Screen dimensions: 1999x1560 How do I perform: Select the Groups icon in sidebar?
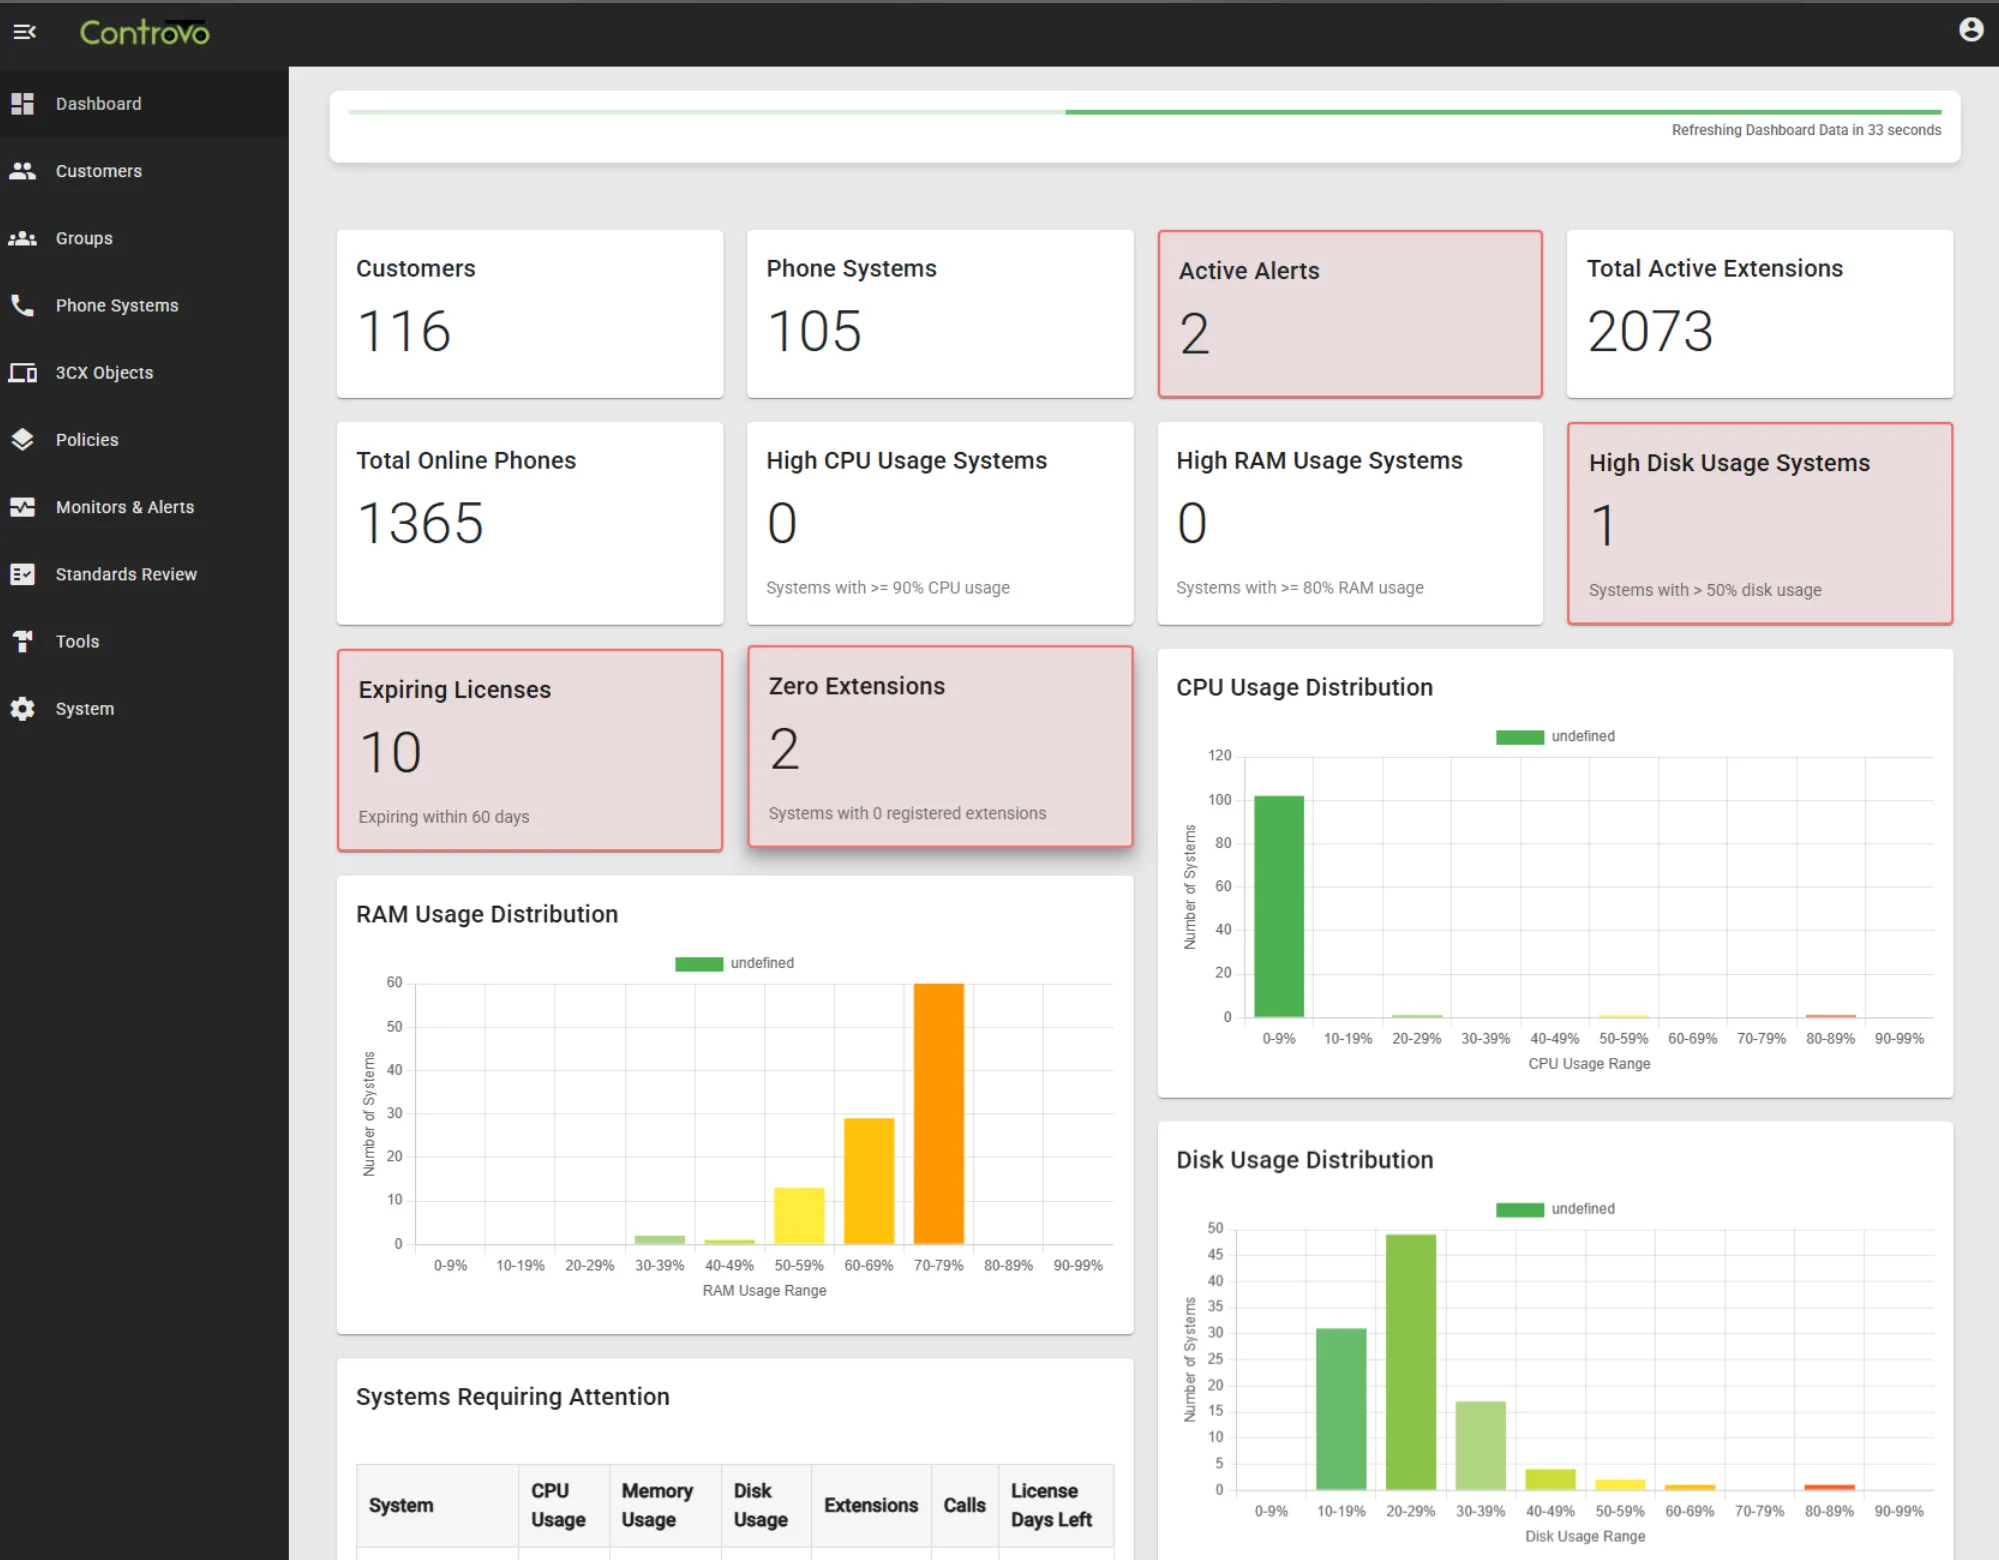[x=23, y=238]
